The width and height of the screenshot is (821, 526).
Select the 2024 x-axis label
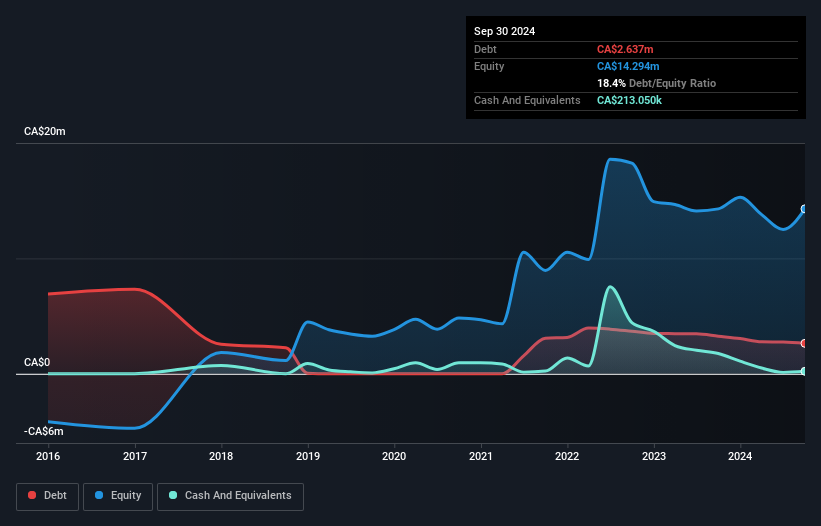click(740, 456)
